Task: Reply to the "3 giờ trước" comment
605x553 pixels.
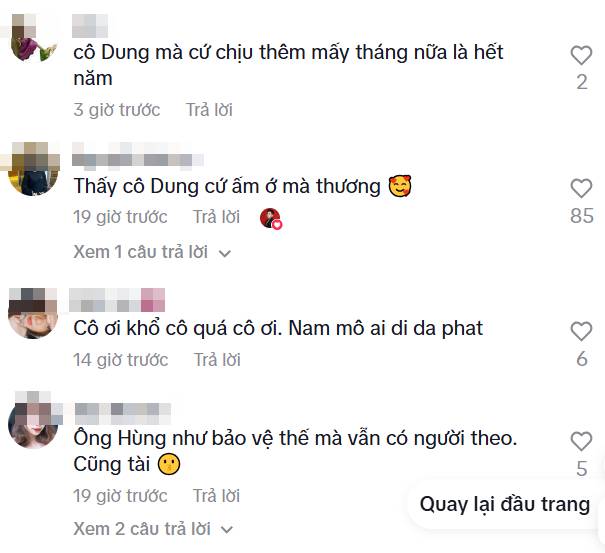Action: (x=209, y=110)
